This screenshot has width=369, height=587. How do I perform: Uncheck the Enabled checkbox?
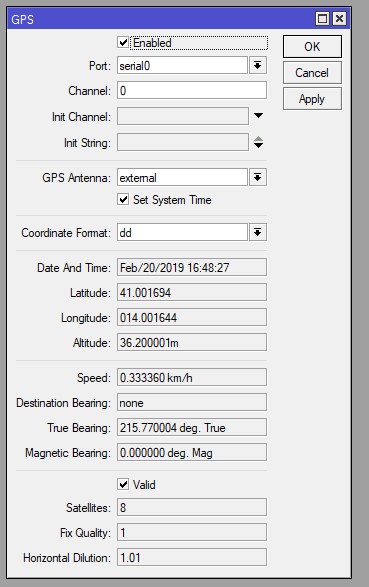tap(123, 42)
